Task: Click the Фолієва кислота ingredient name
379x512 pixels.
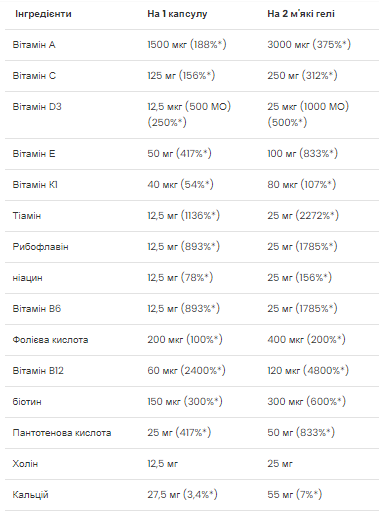Action: 50,340
